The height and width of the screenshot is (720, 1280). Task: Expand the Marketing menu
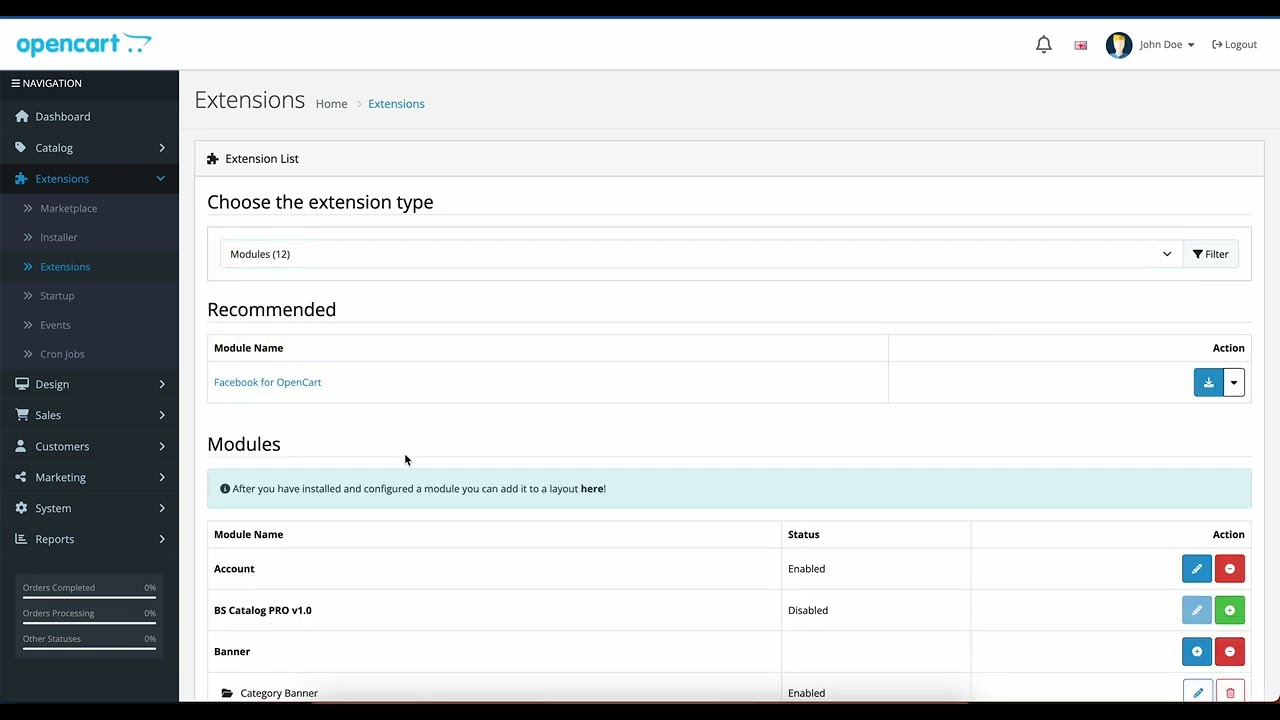coord(89,477)
